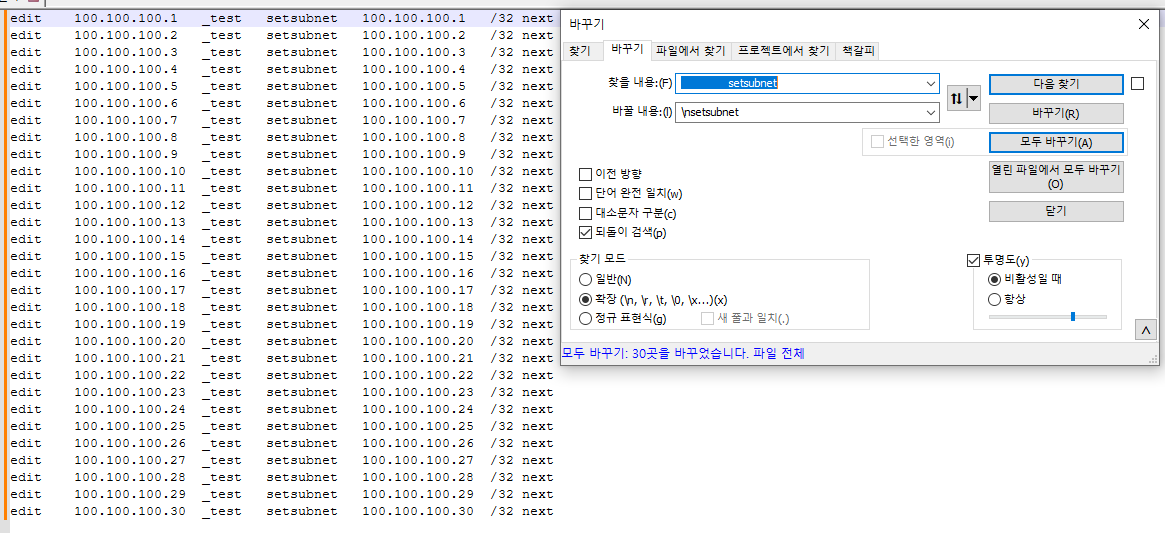Open the 프로젝트에서 찾기 tab
This screenshot has width=1165, height=533.
(x=782, y=51)
